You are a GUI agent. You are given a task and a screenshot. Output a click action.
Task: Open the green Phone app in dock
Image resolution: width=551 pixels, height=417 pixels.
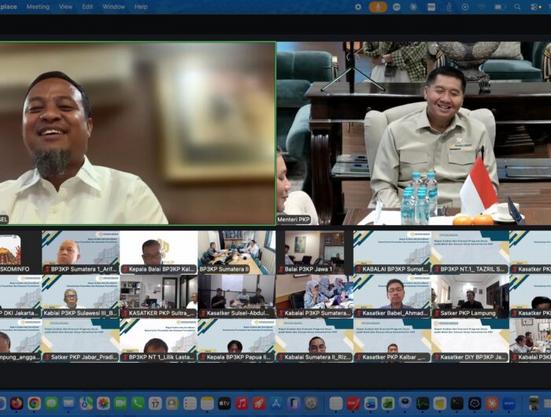[x=138, y=403]
